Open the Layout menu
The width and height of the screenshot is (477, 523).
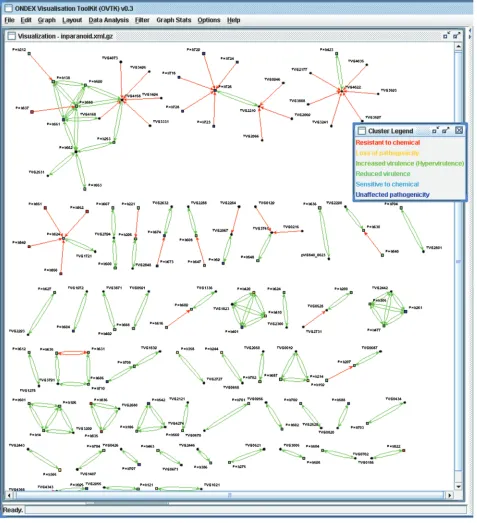pos(72,20)
